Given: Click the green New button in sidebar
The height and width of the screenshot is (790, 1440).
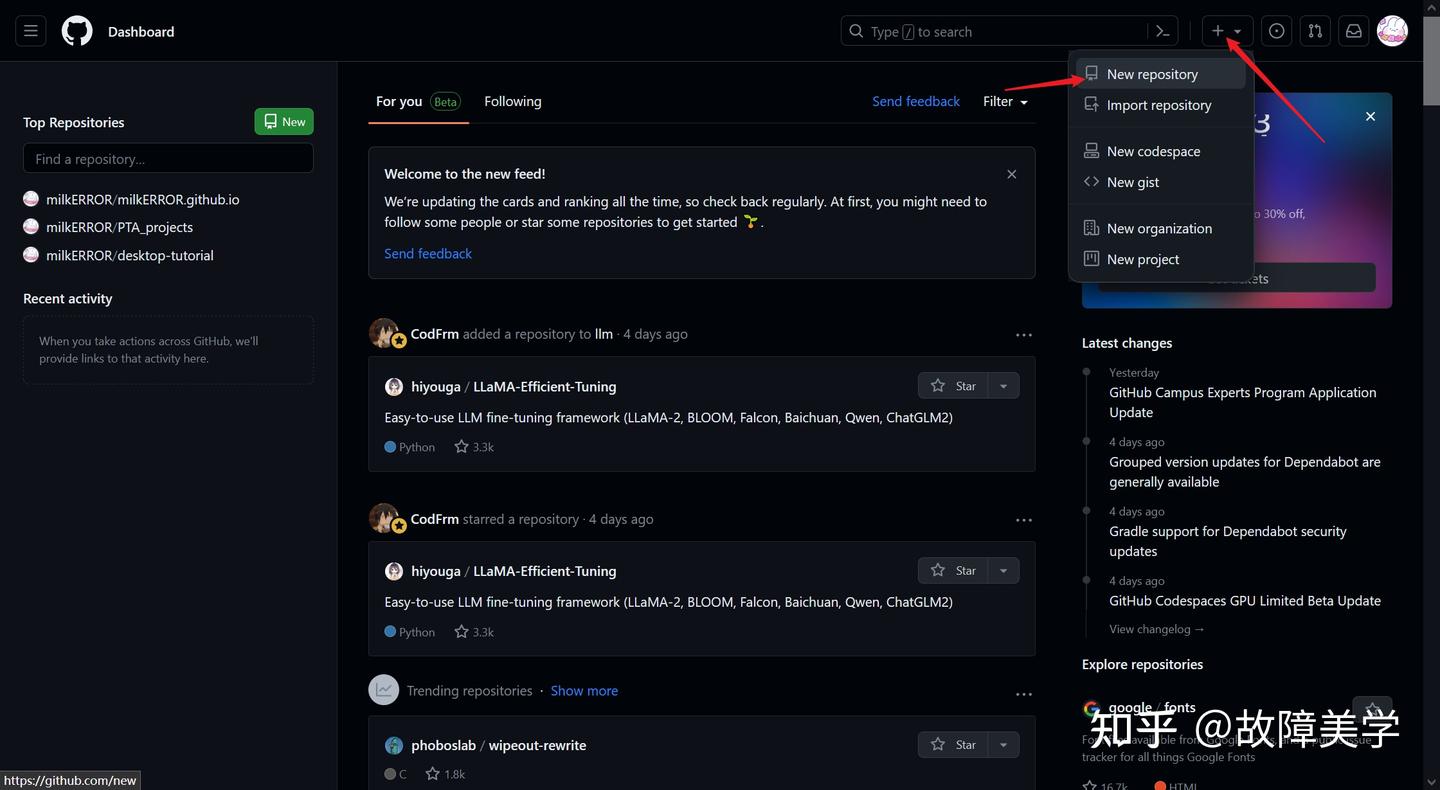Looking at the screenshot, I should coord(283,121).
